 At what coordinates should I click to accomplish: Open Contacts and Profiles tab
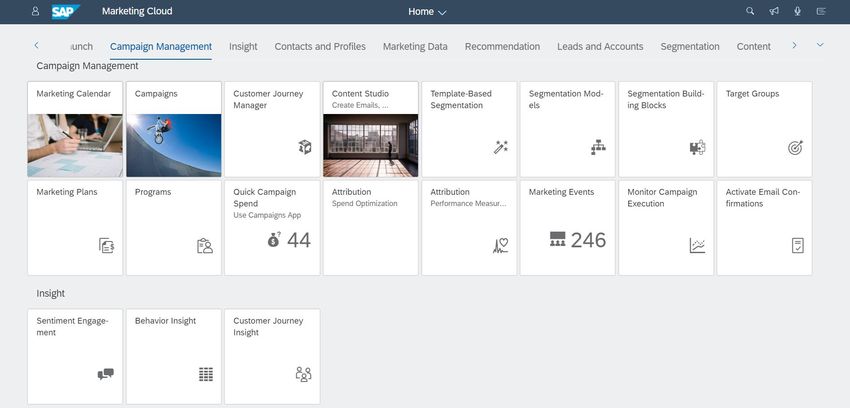(x=320, y=47)
